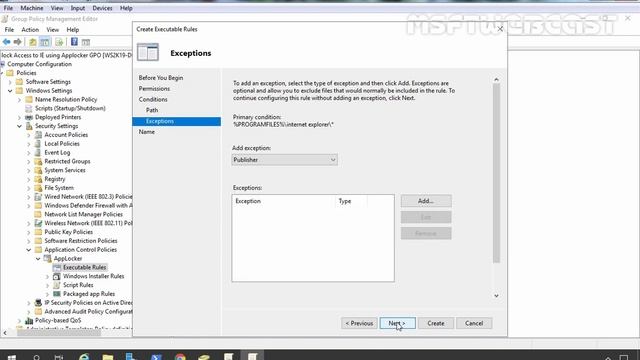This screenshot has width=640, height=360.
Task: Go to the Permissions wizard step
Action: [154, 89]
